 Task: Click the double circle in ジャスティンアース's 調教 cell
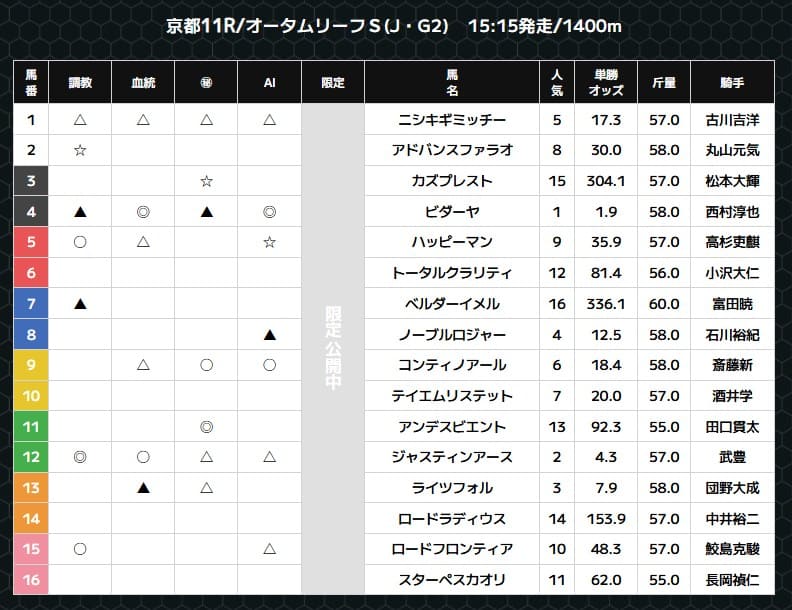[x=80, y=457]
